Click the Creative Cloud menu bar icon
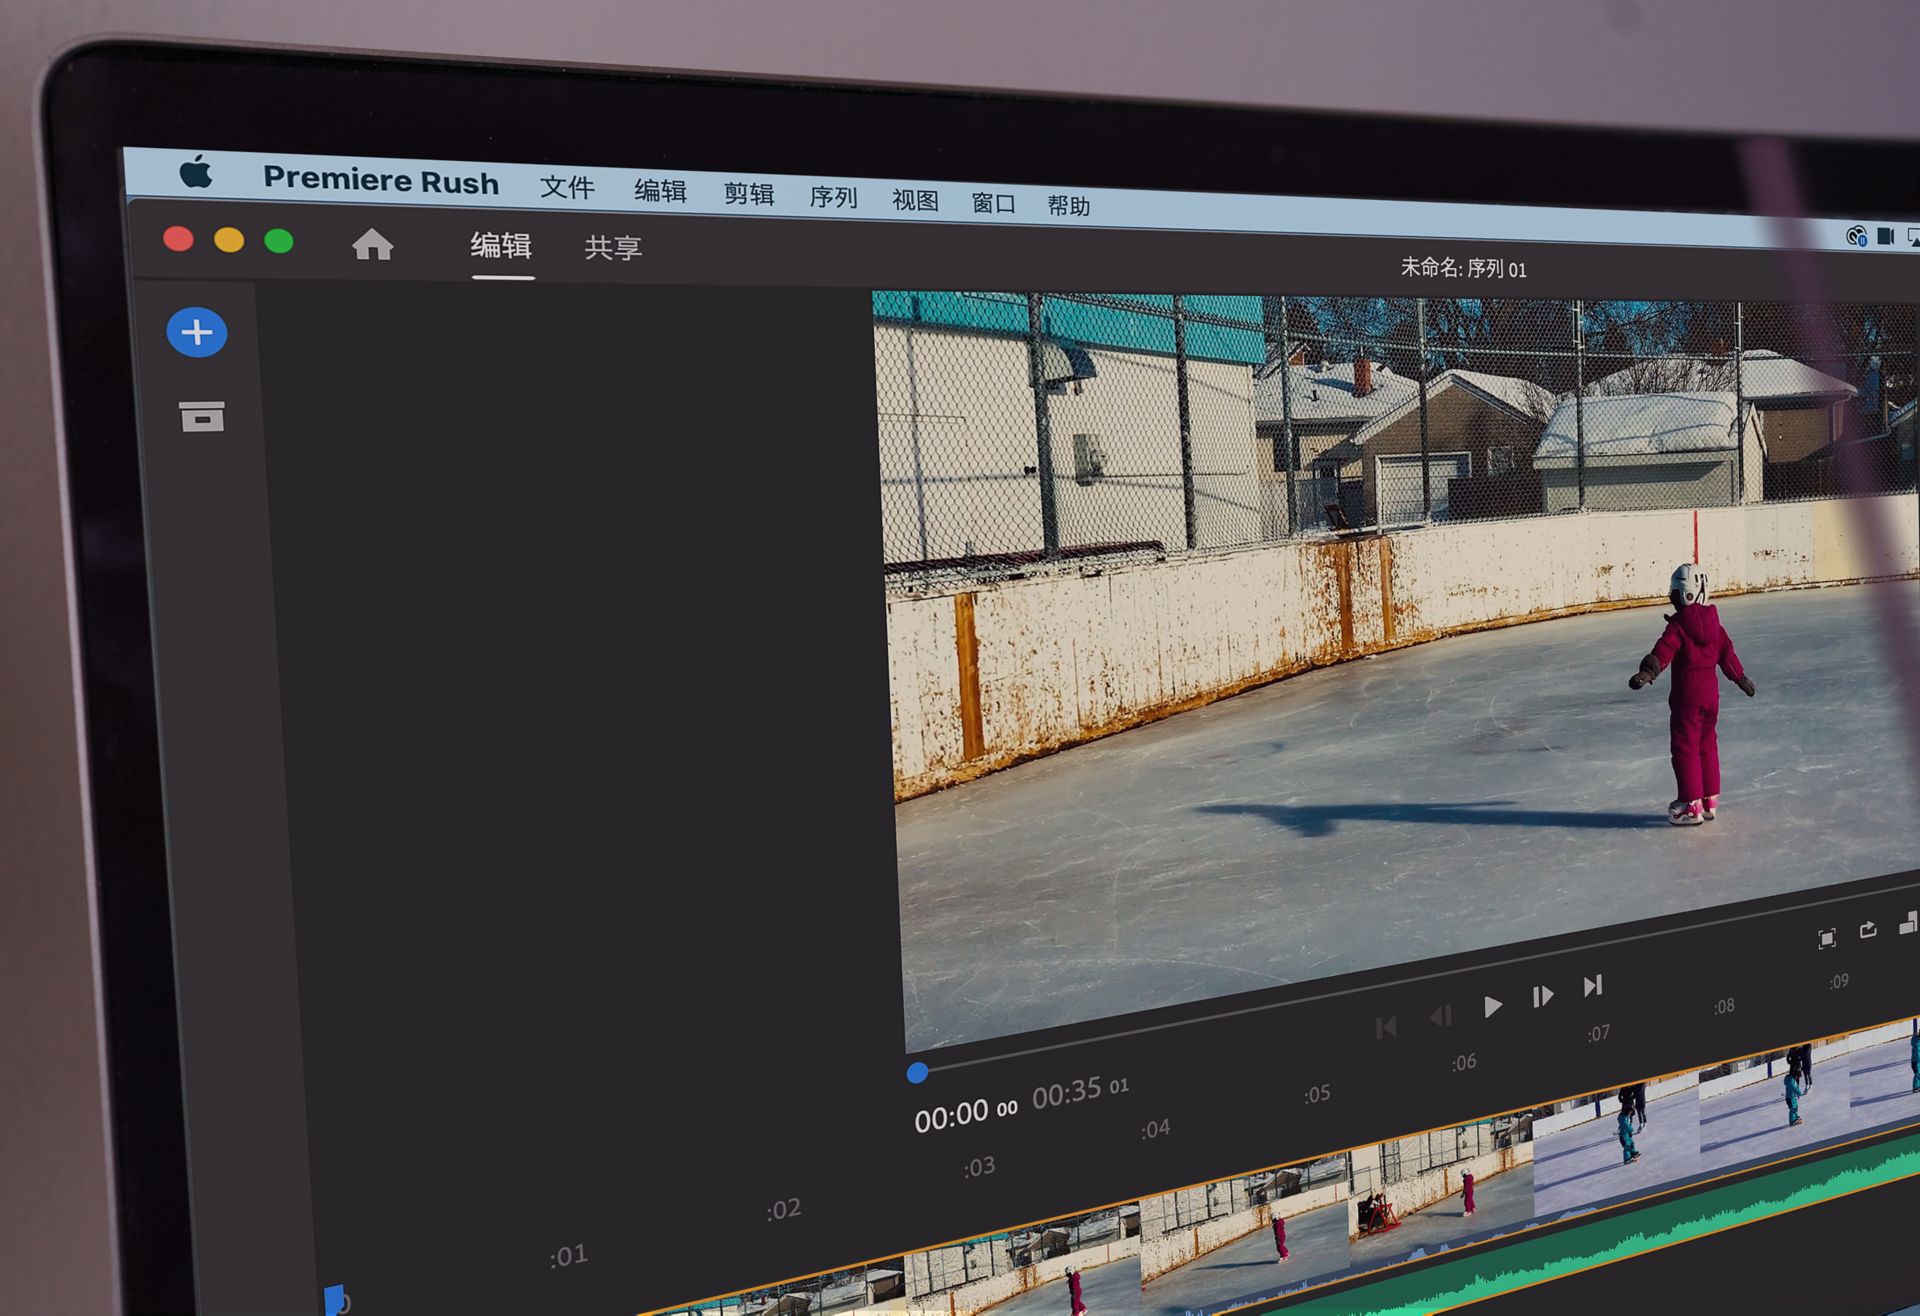Image resolution: width=1920 pixels, height=1316 pixels. click(1855, 236)
